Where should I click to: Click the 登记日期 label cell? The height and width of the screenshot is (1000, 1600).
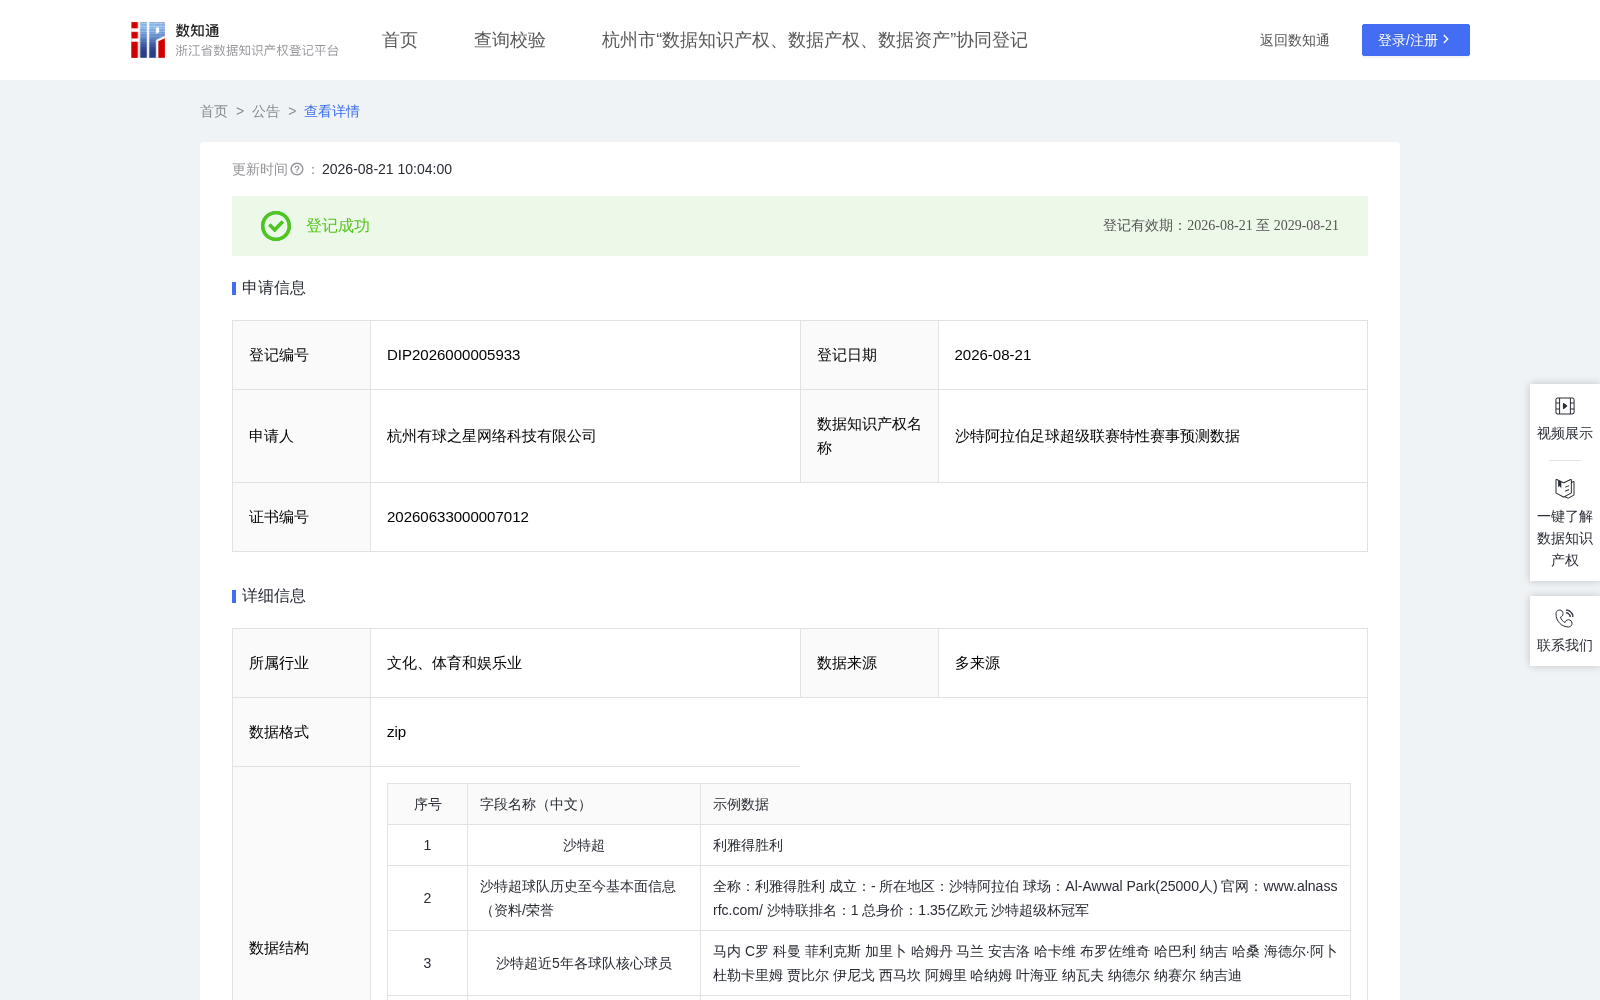pos(869,355)
